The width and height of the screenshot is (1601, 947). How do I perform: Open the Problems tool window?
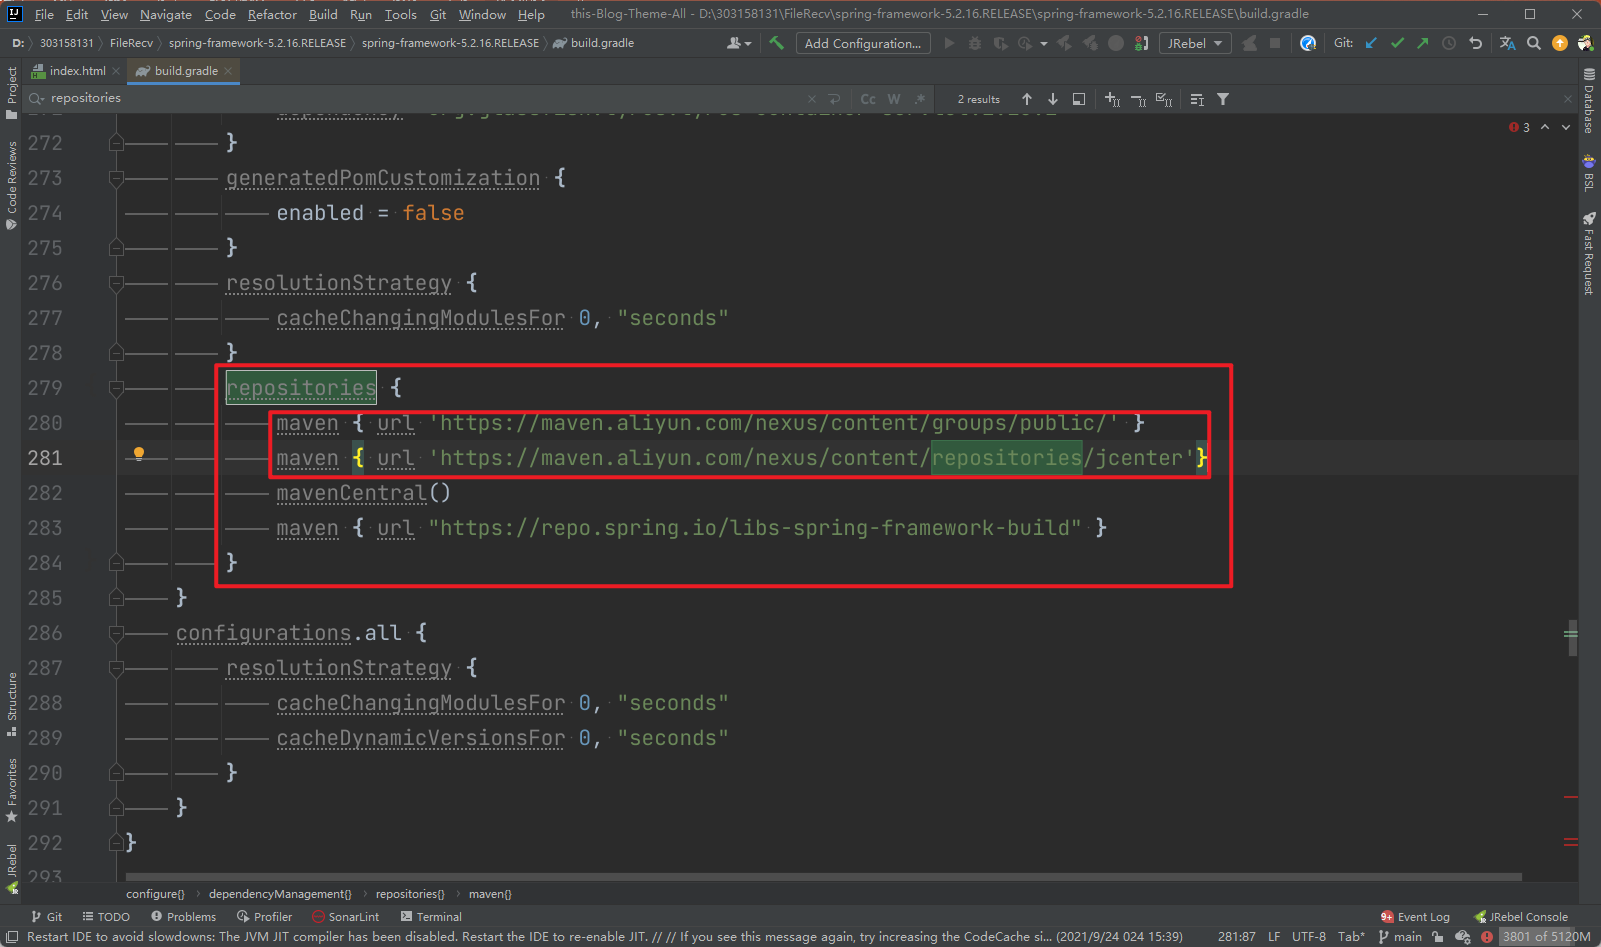click(183, 917)
